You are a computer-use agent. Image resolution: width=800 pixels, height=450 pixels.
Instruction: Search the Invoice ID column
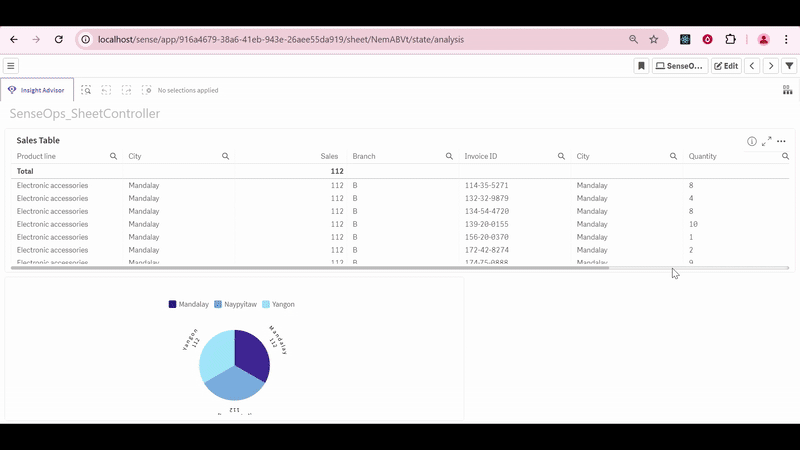(x=561, y=156)
